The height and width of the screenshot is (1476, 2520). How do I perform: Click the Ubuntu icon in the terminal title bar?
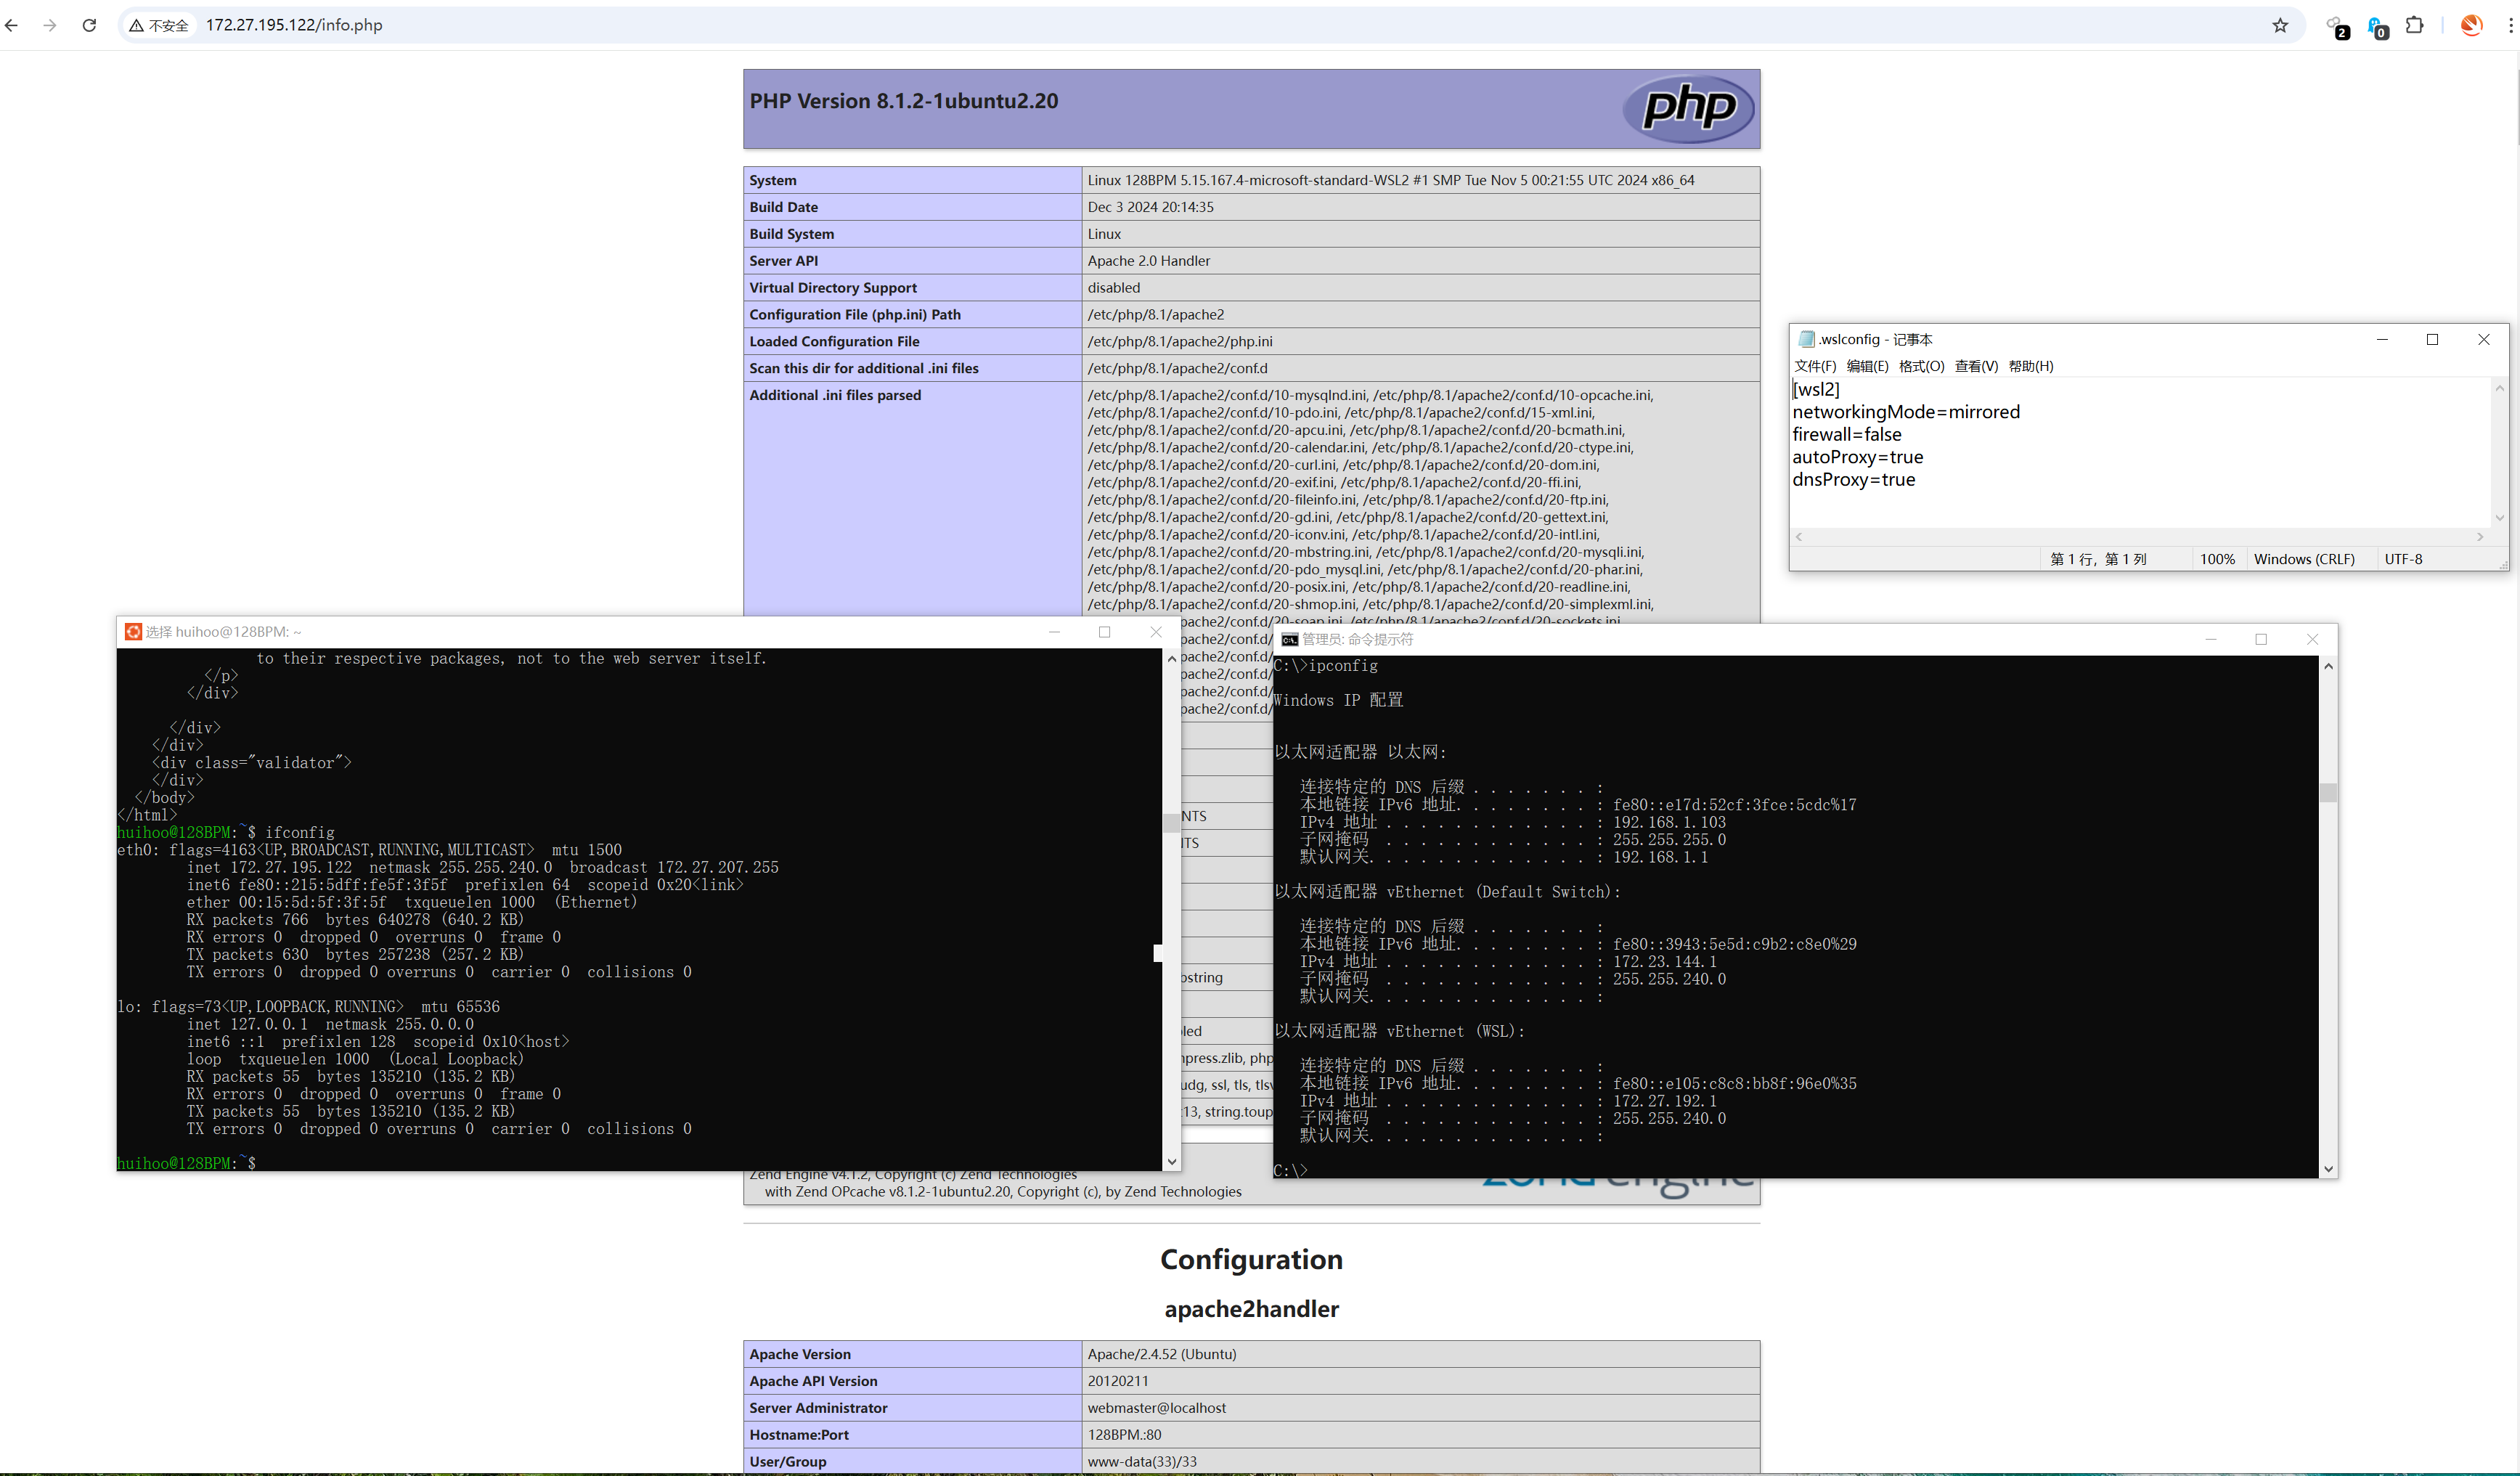click(x=133, y=632)
